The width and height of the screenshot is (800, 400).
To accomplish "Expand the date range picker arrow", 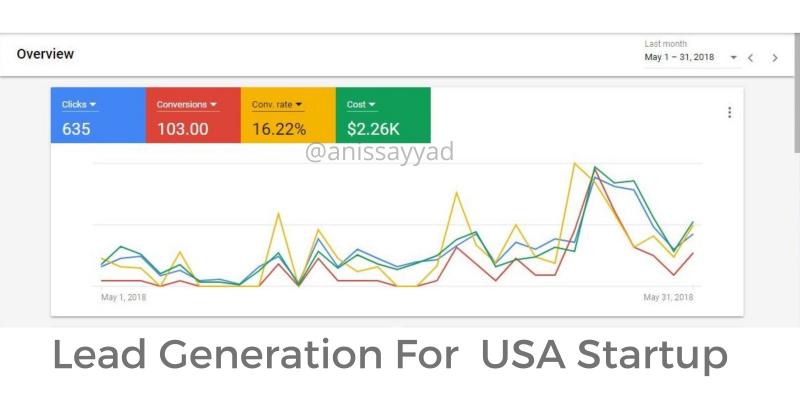I will coord(733,58).
